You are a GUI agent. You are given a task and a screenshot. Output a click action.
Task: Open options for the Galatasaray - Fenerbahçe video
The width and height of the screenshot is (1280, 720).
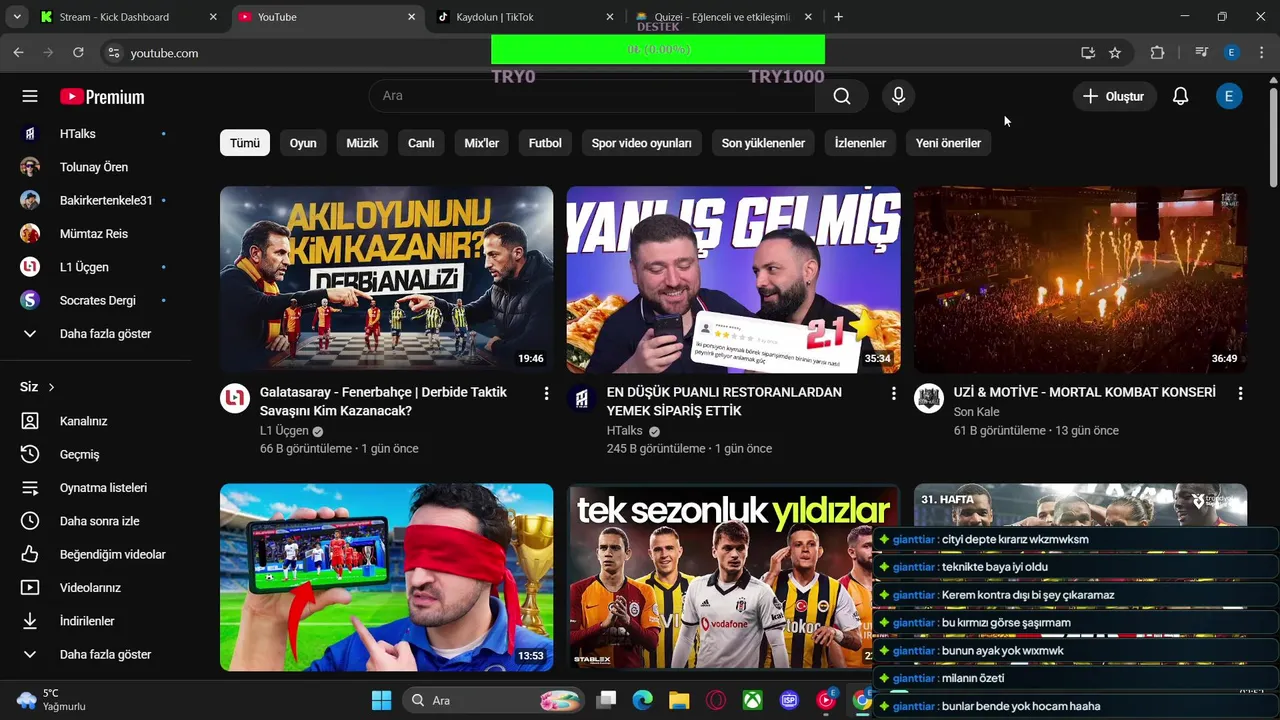[546, 394]
